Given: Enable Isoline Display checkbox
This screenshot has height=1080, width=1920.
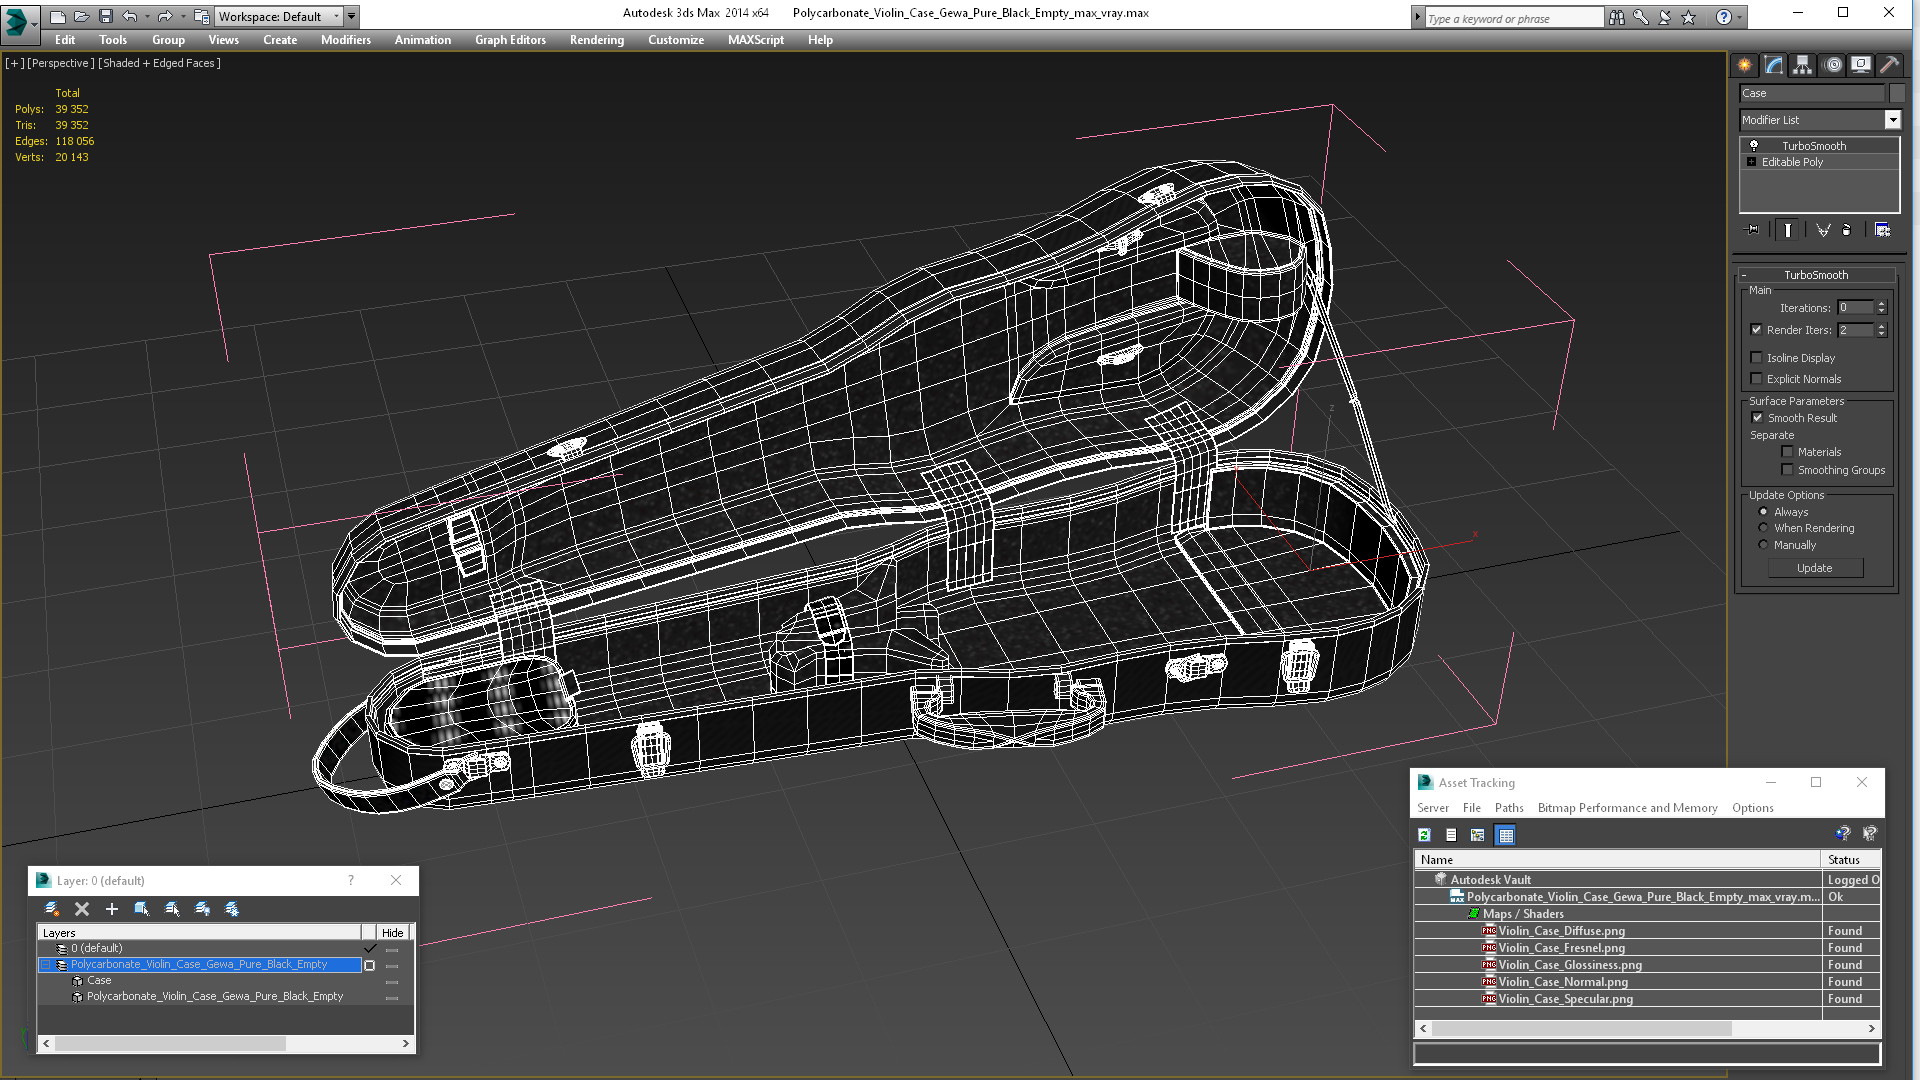Looking at the screenshot, I should click(1756, 357).
